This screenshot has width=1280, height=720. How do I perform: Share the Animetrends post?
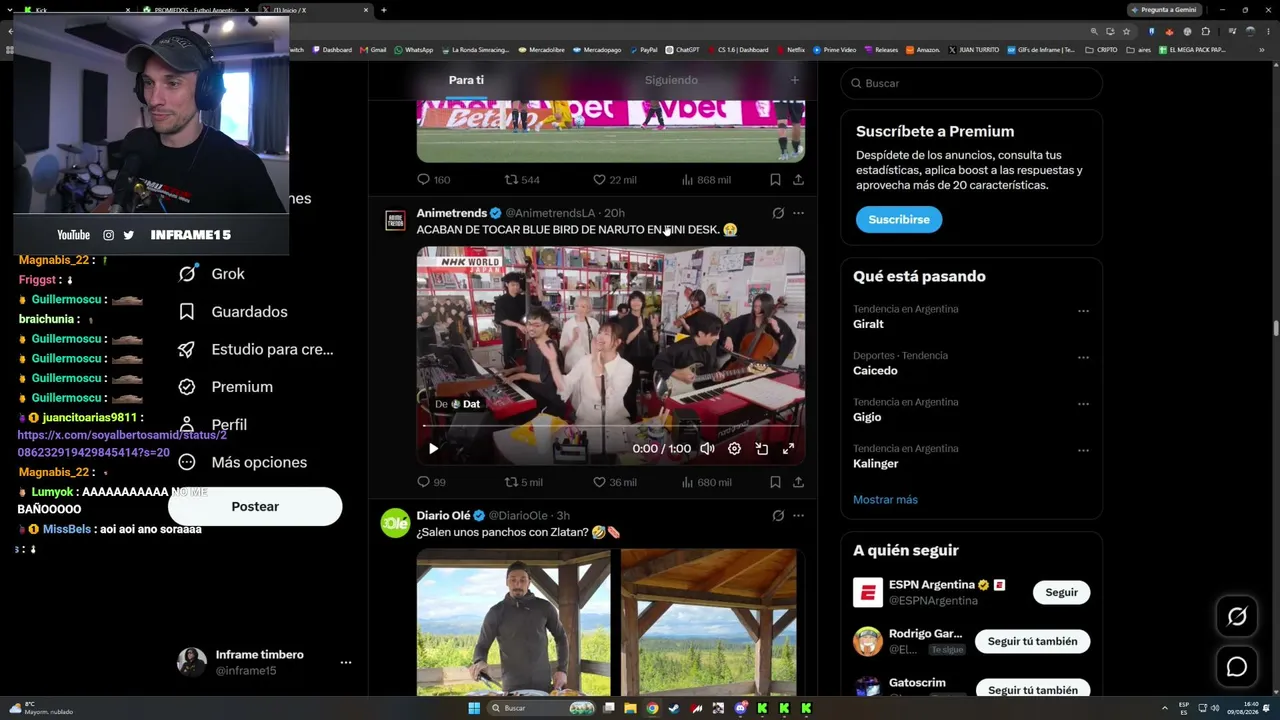pyautogui.click(x=798, y=482)
